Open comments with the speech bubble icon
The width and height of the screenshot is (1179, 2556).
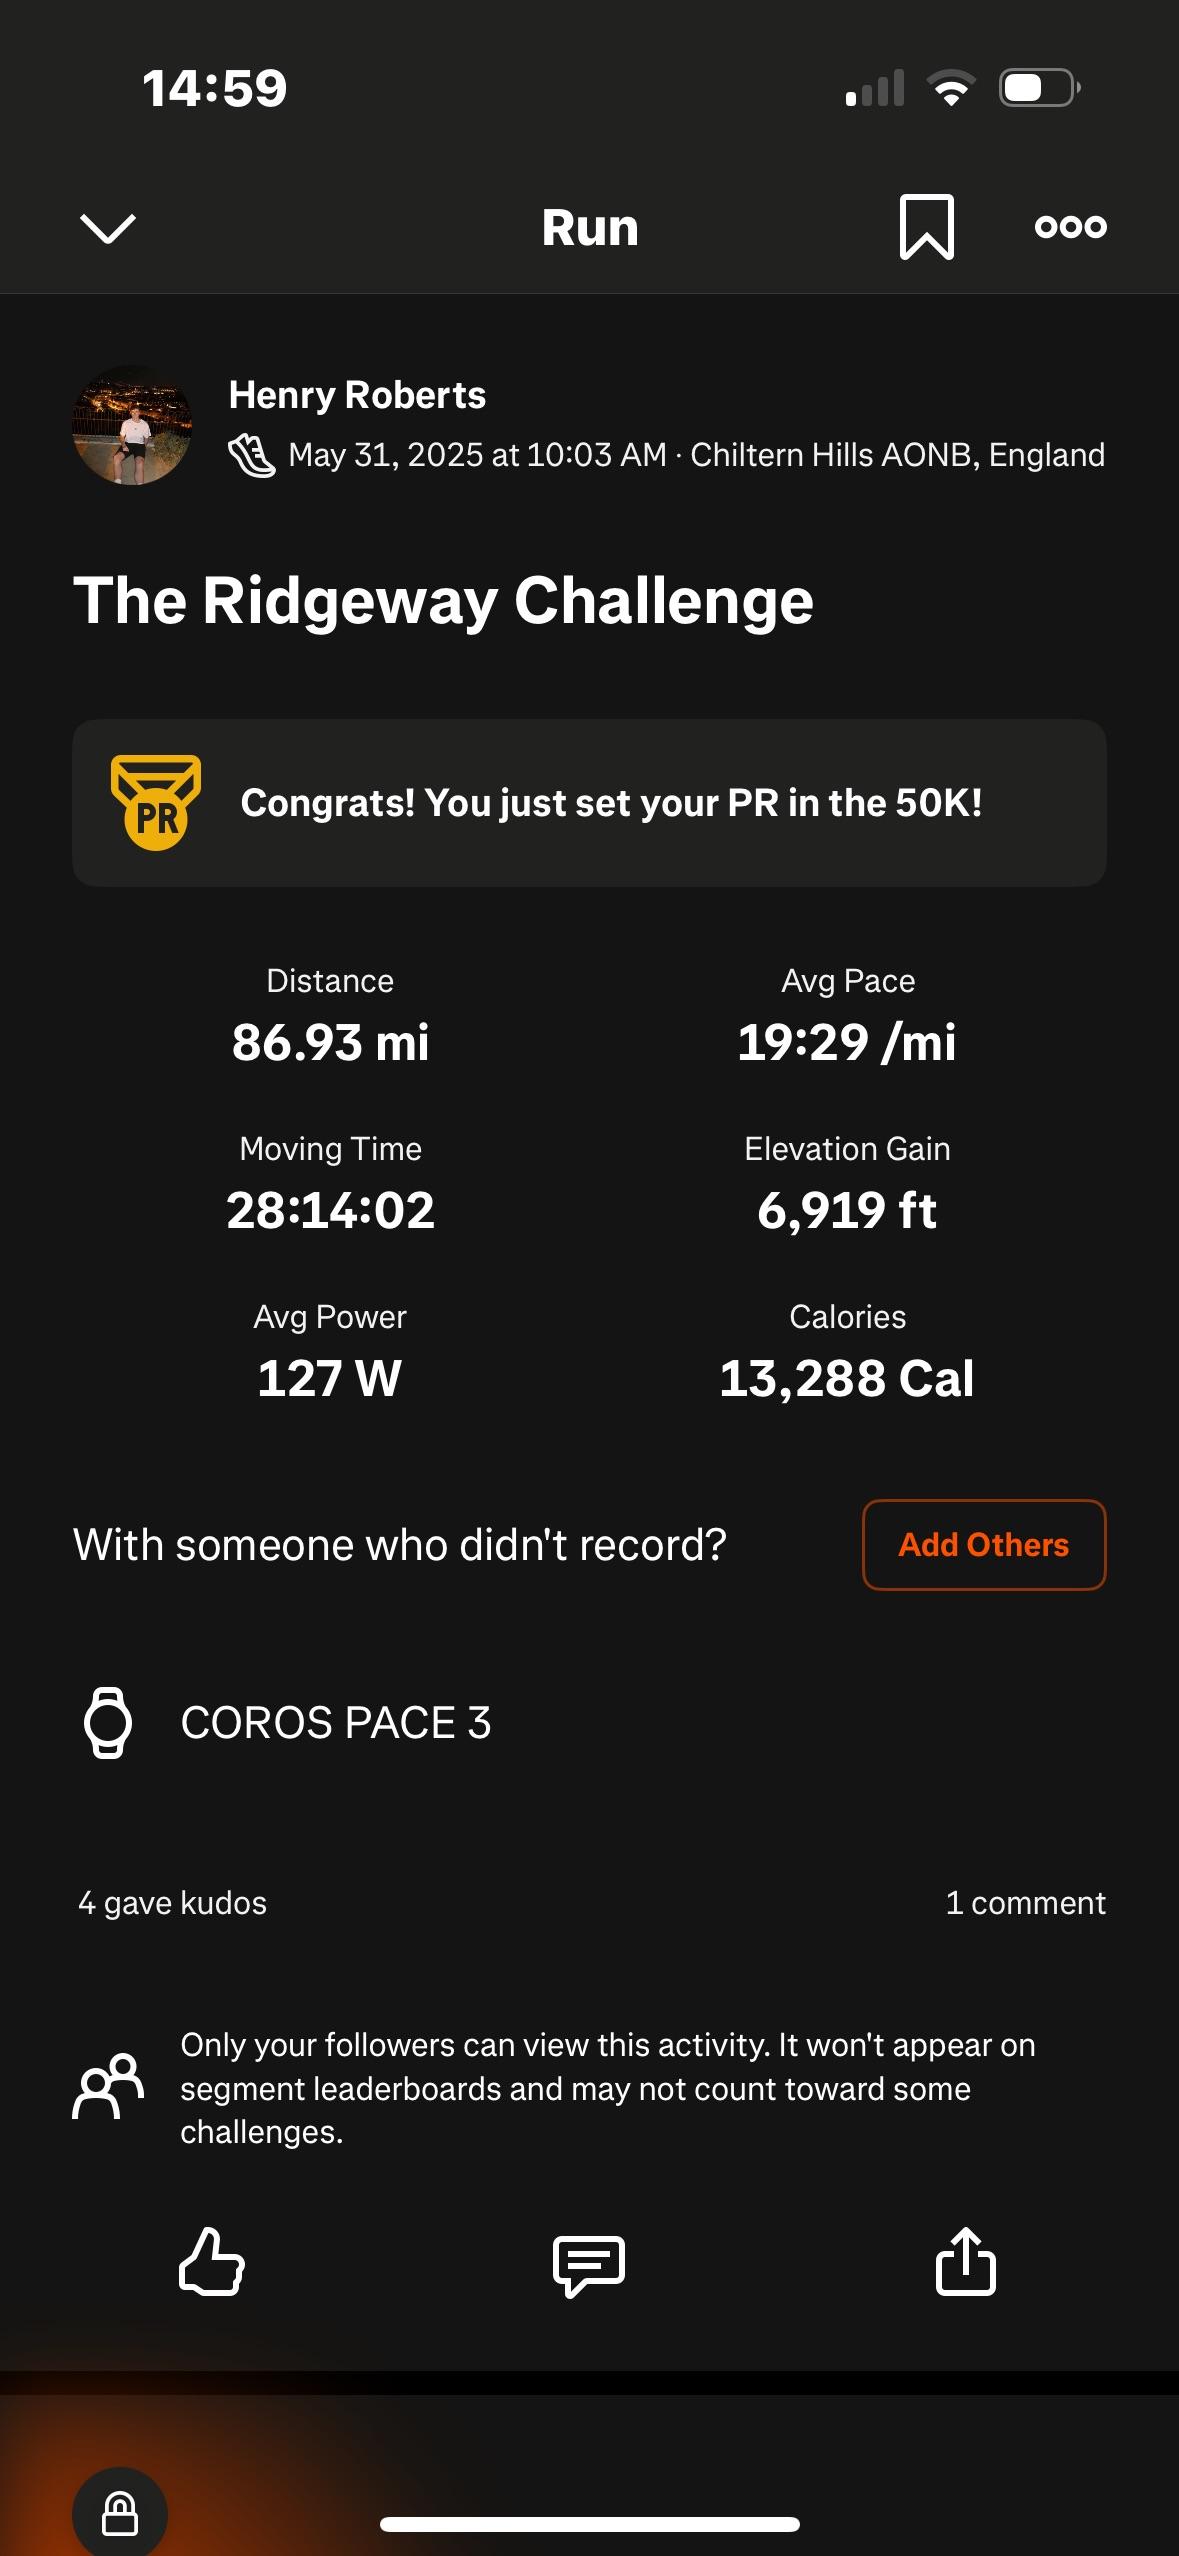coord(589,2264)
